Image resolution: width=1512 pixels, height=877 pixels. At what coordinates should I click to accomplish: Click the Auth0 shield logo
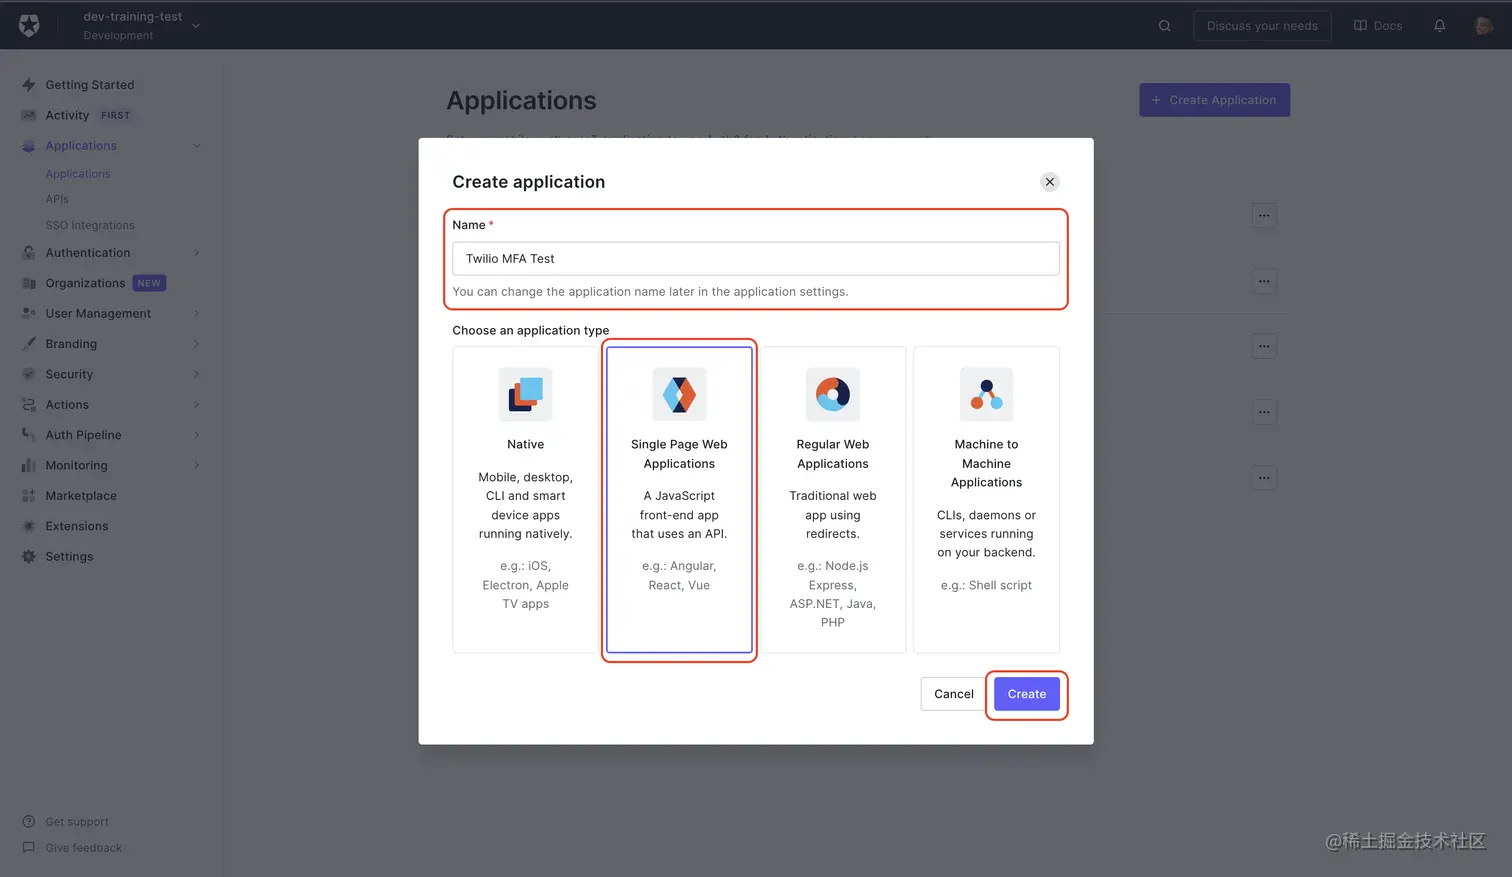[x=27, y=24]
